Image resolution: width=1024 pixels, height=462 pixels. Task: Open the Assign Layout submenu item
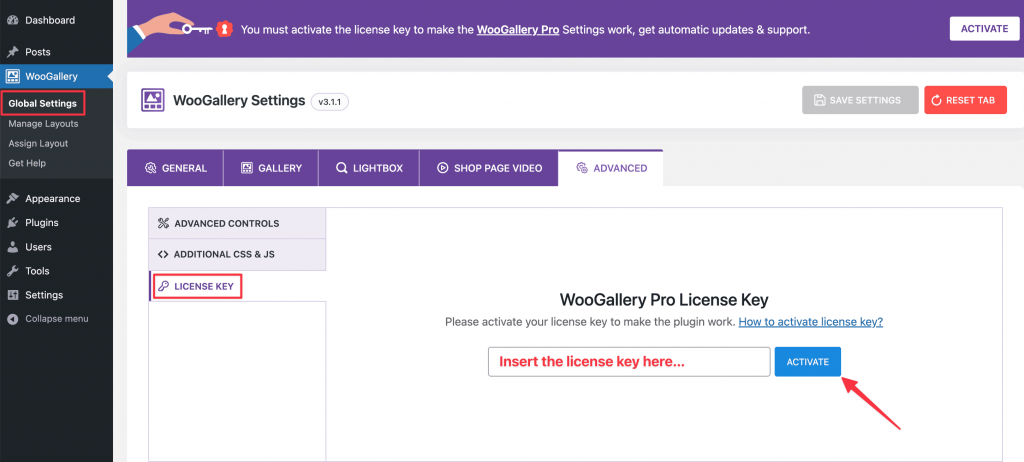click(x=38, y=143)
